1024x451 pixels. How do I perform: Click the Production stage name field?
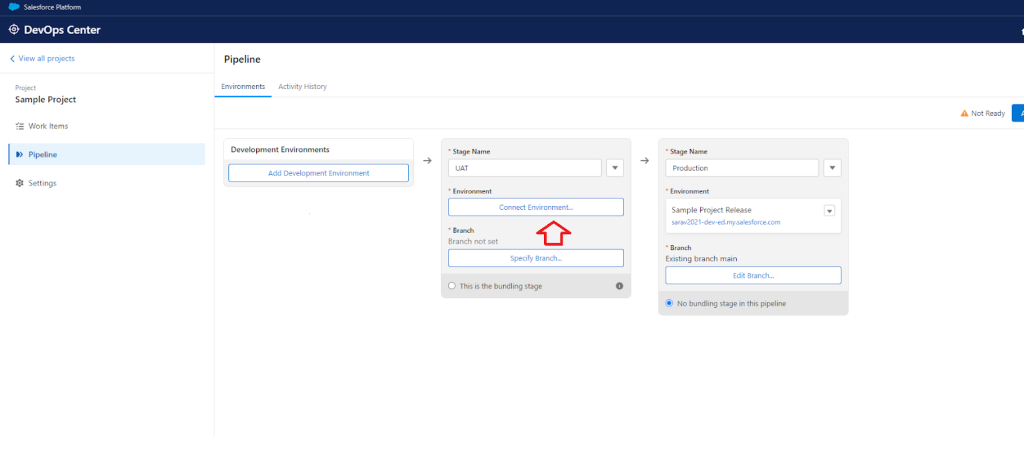coord(742,168)
